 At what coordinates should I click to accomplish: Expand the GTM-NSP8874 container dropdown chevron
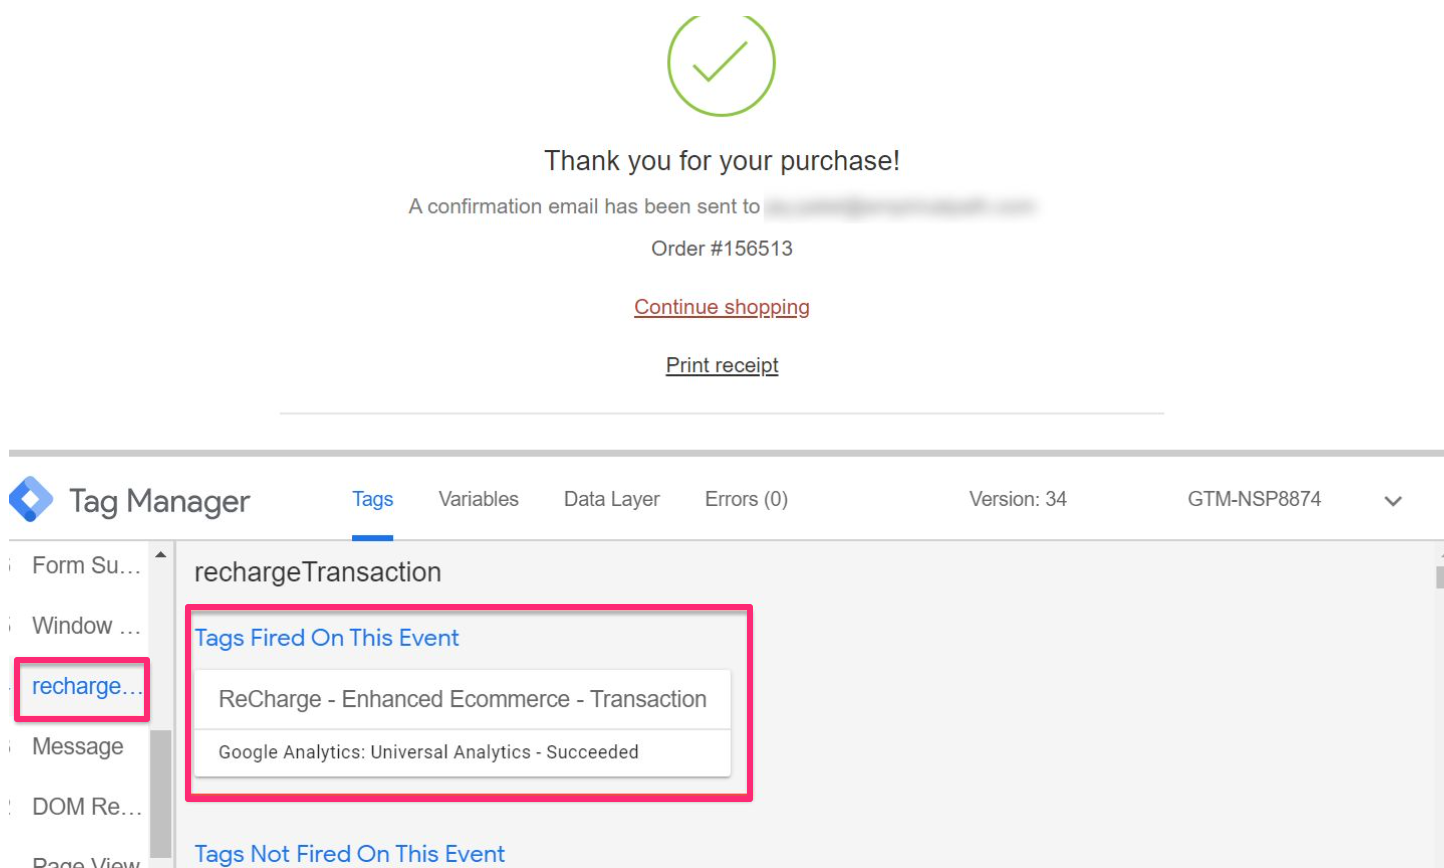tap(1393, 501)
